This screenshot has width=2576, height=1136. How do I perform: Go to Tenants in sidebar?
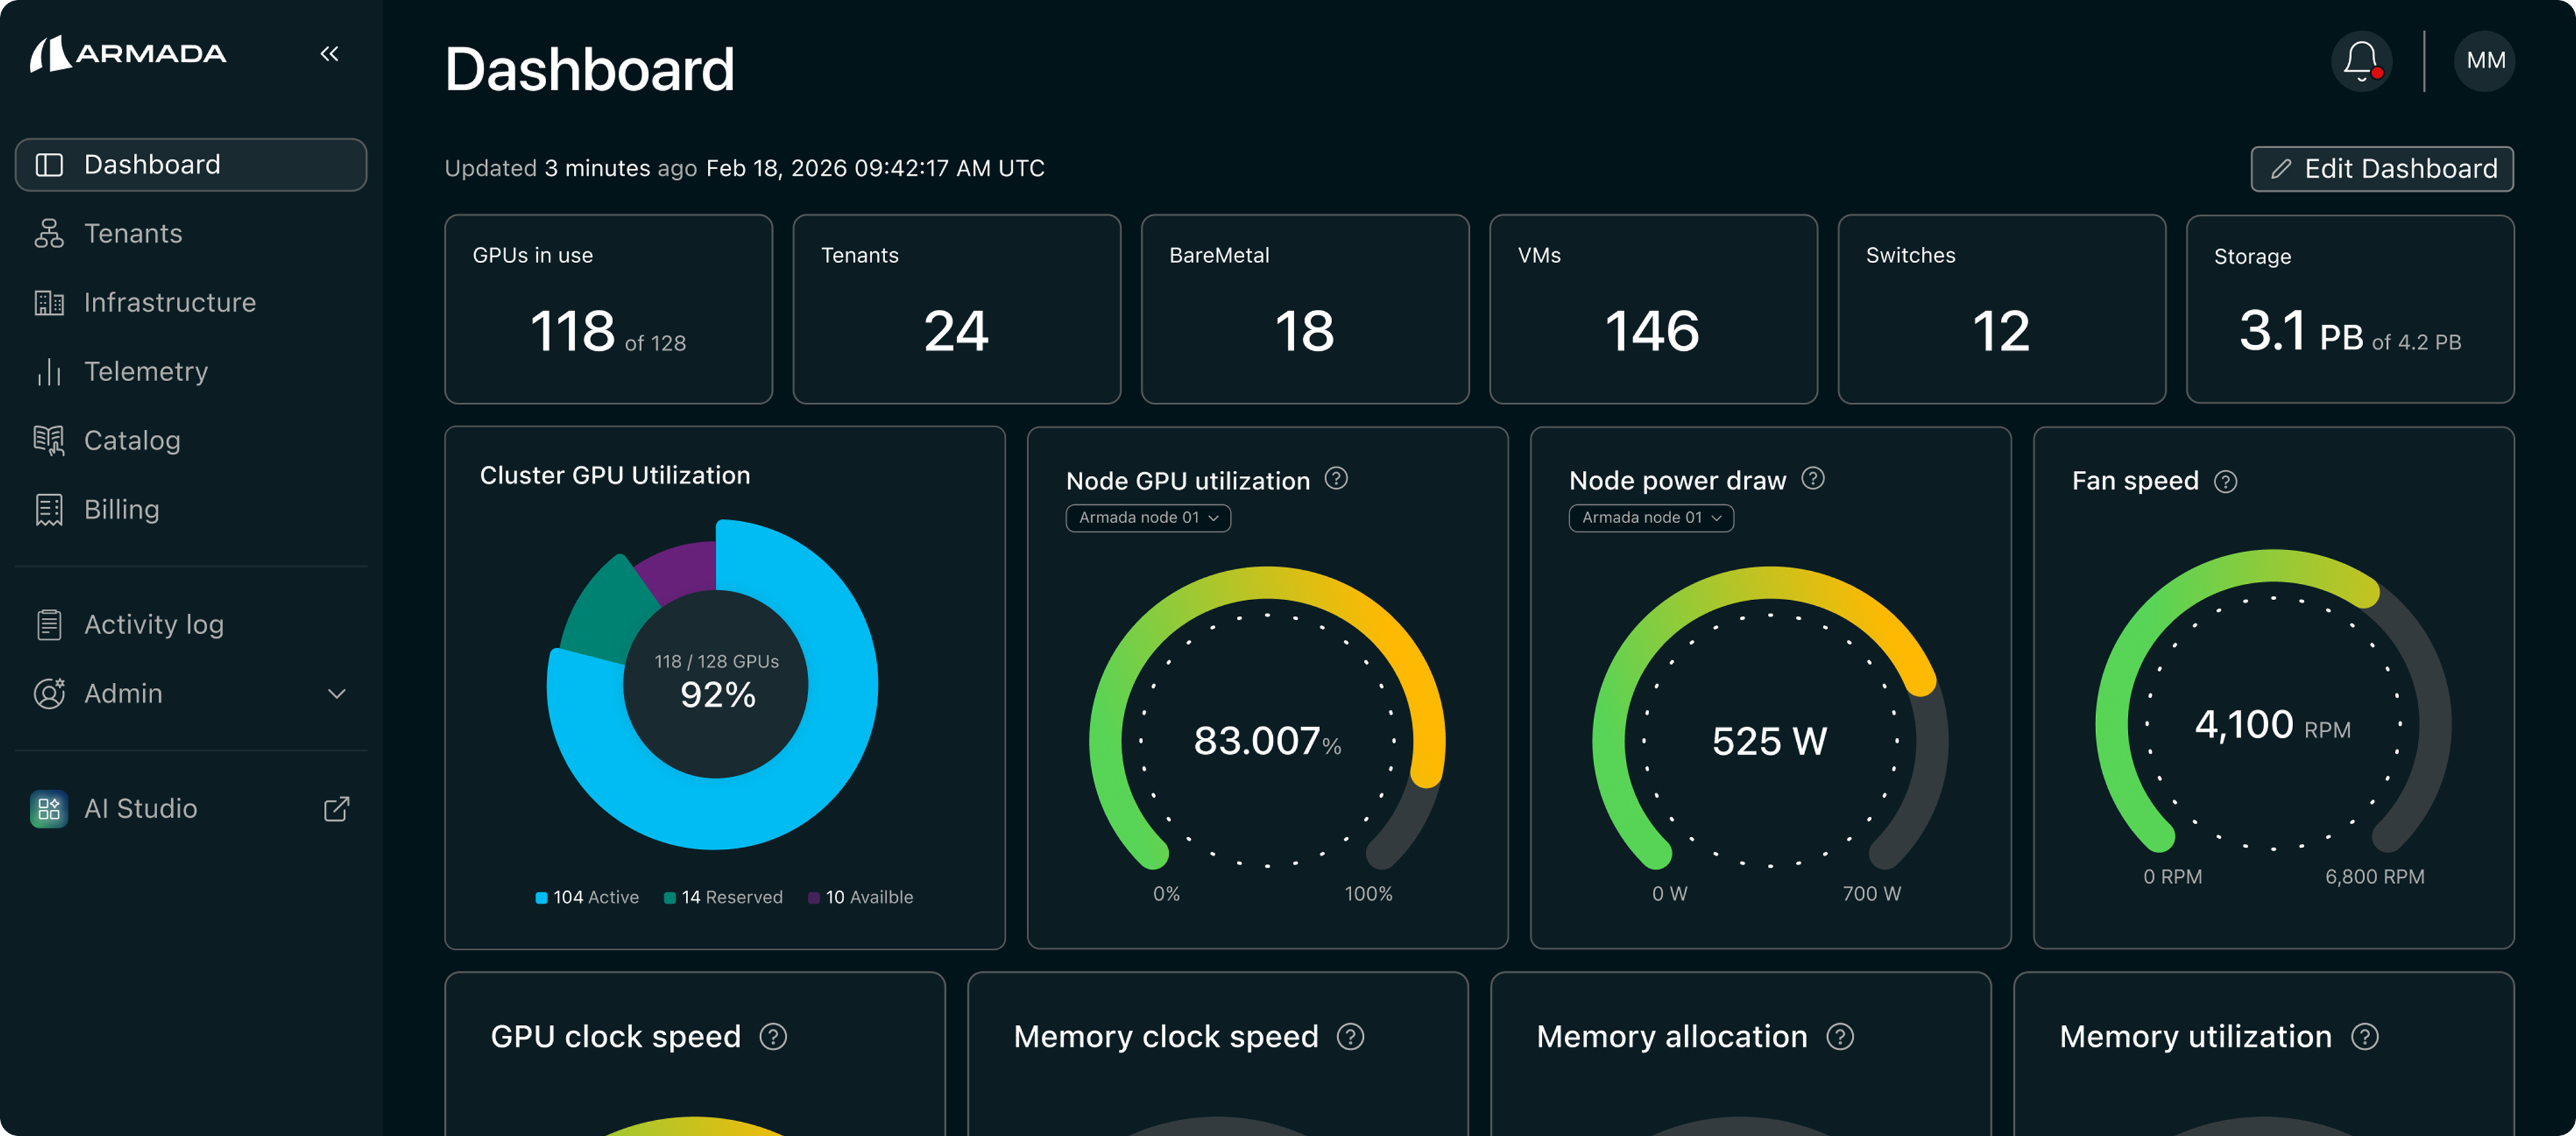[x=133, y=234]
